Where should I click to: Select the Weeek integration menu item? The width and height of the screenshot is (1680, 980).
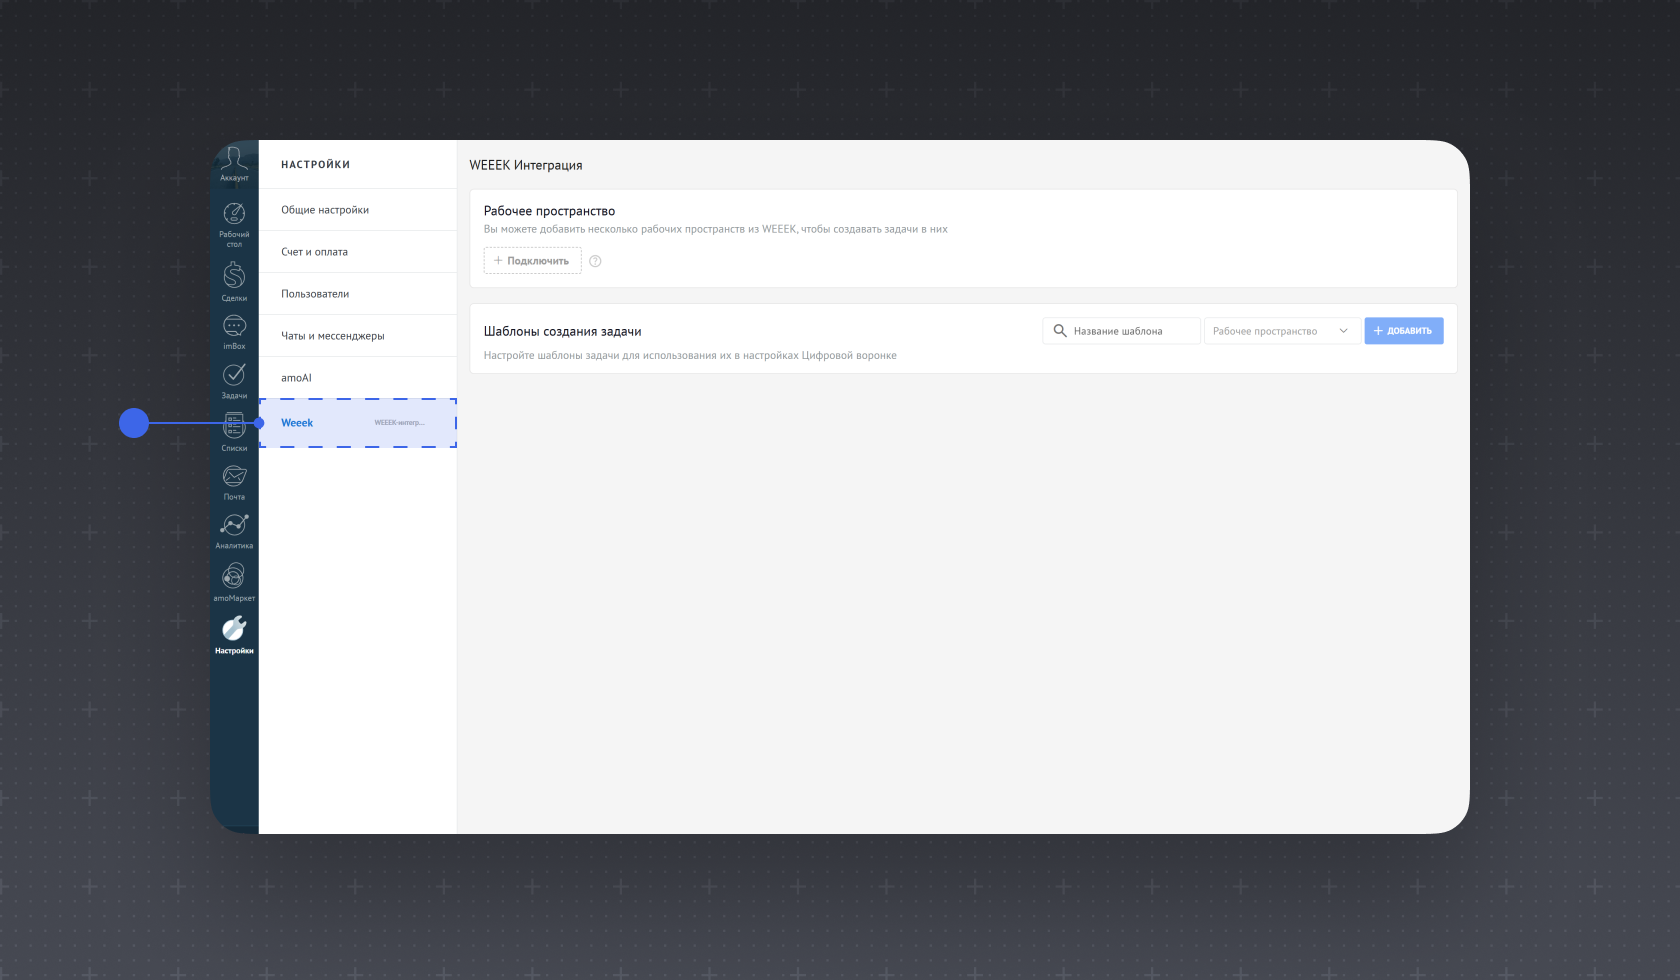(x=358, y=423)
